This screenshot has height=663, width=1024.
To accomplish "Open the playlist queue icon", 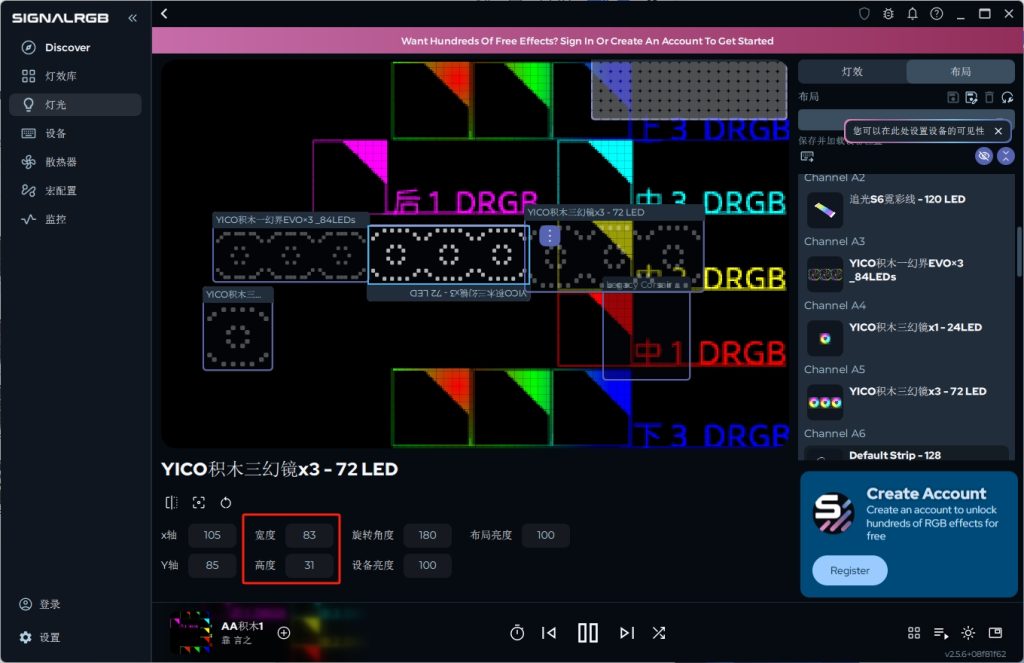I will tap(941, 632).
